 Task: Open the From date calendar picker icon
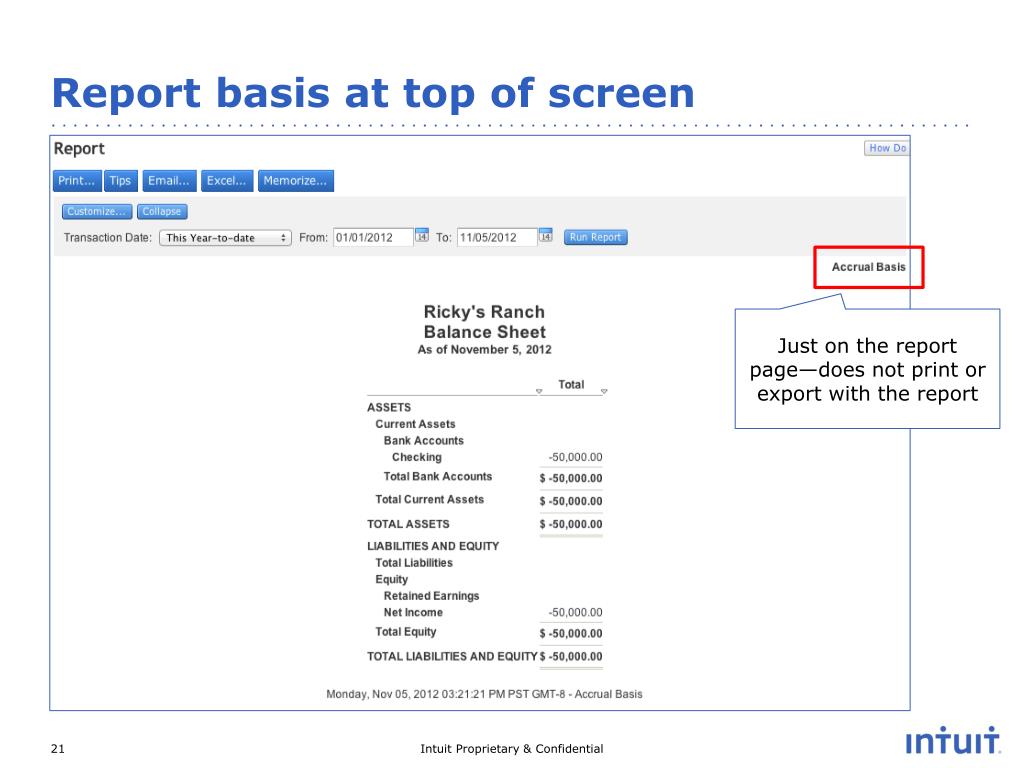tap(422, 236)
